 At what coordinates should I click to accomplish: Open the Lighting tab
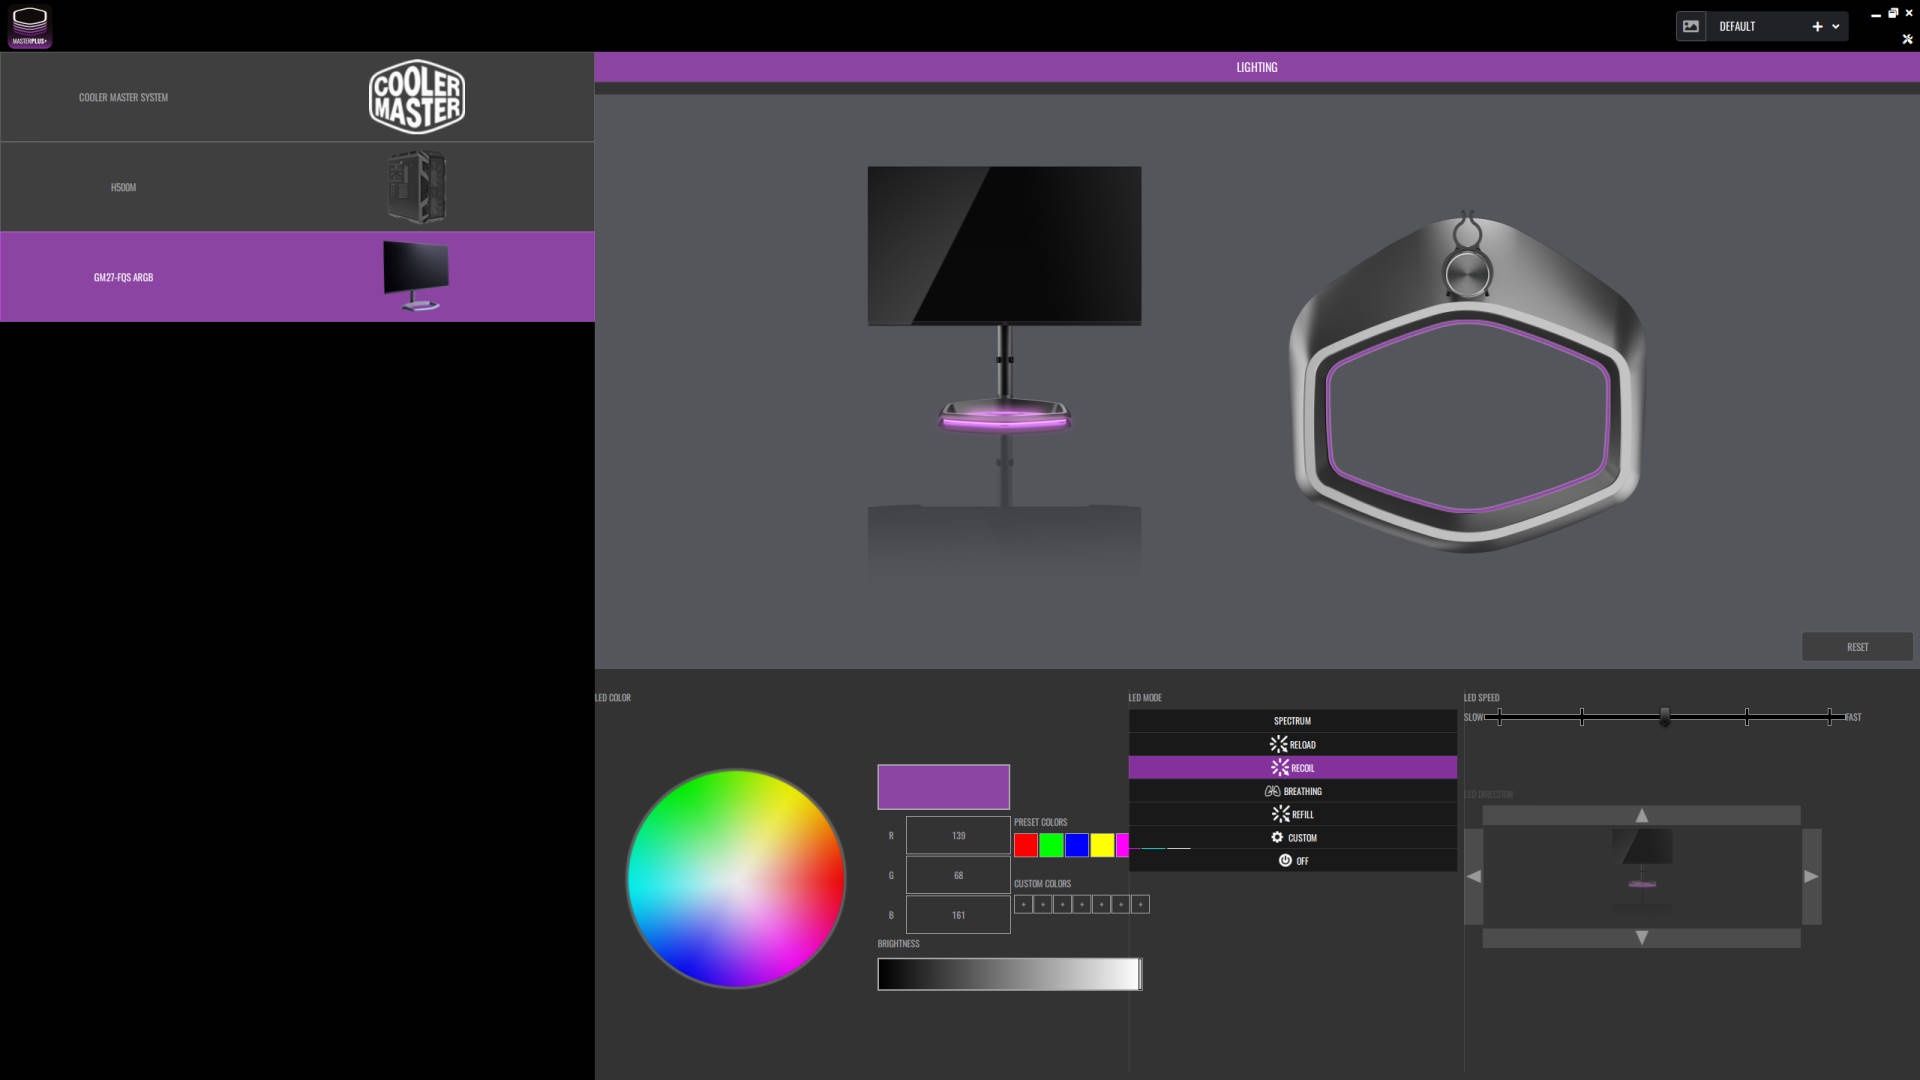1257,67
